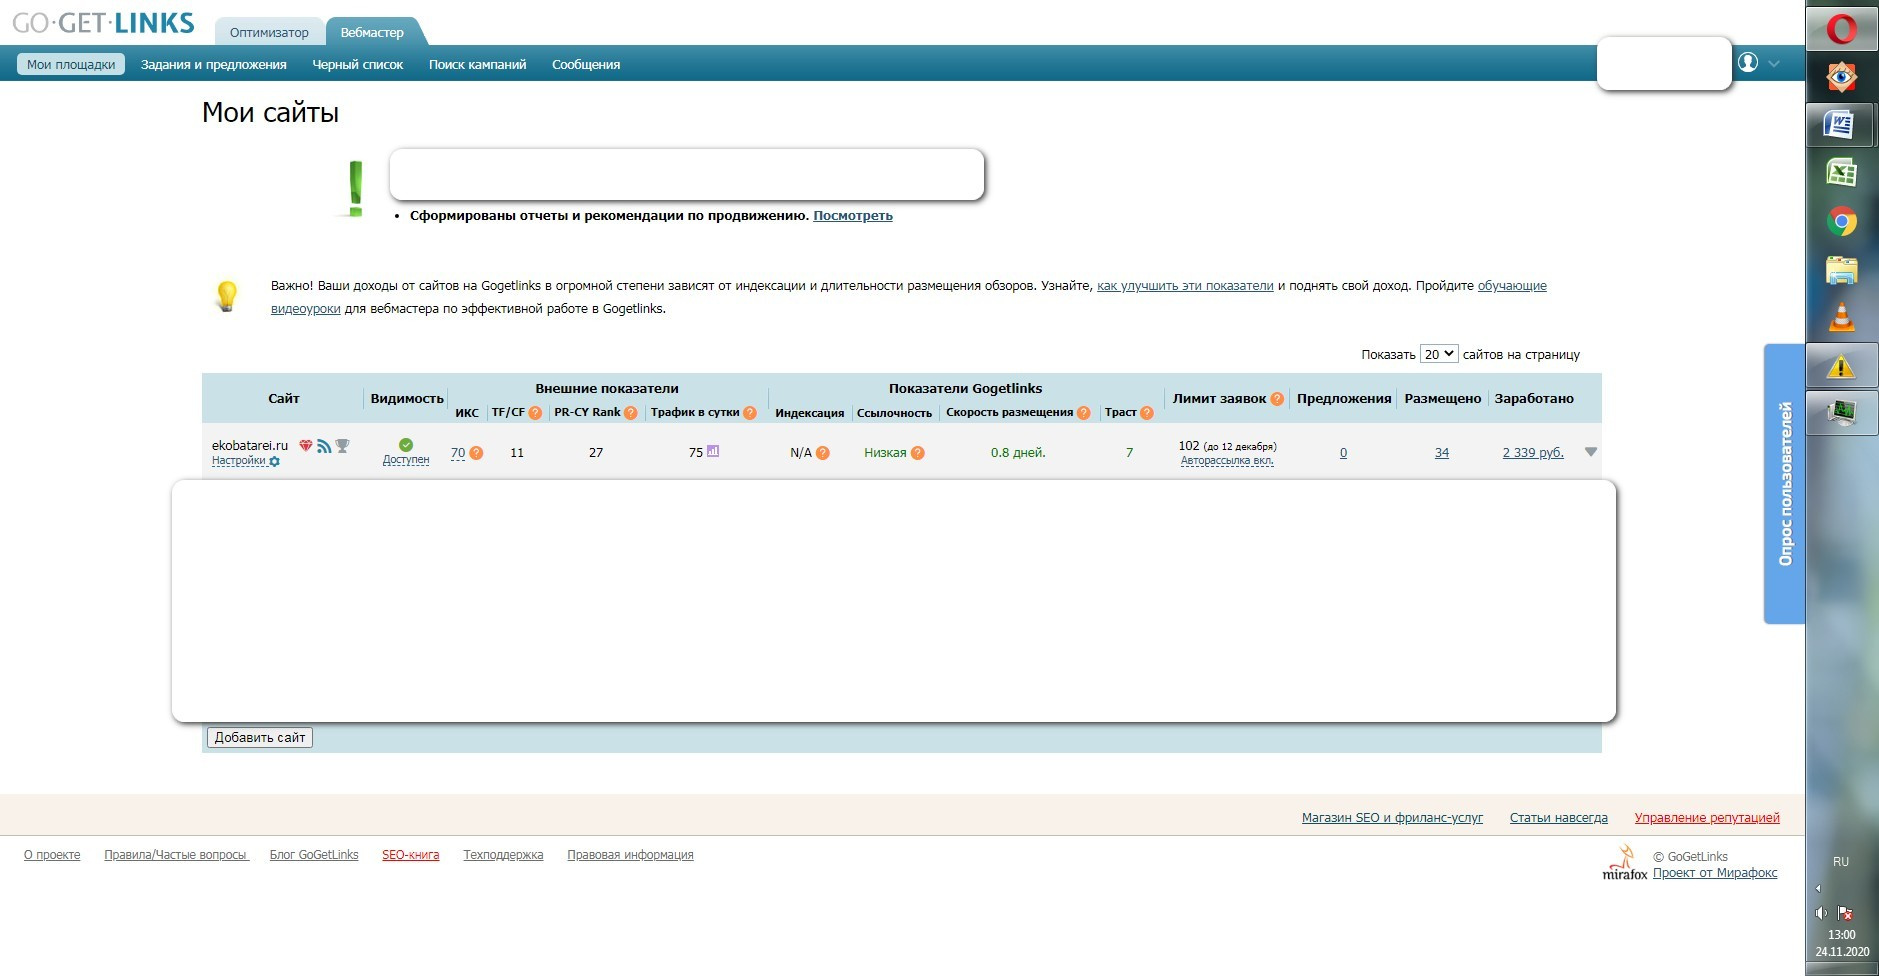Select the Вебмастер tab
This screenshot has width=1879, height=976.
[372, 32]
